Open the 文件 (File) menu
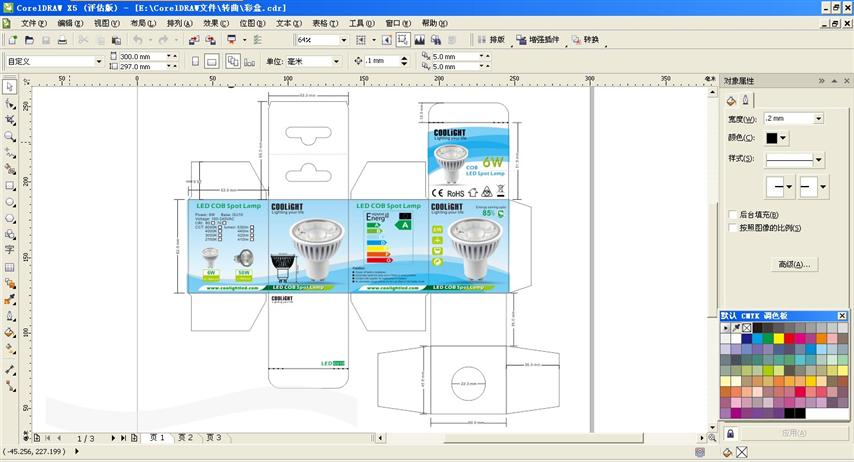The width and height of the screenshot is (854, 462). (x=34, y=23)
